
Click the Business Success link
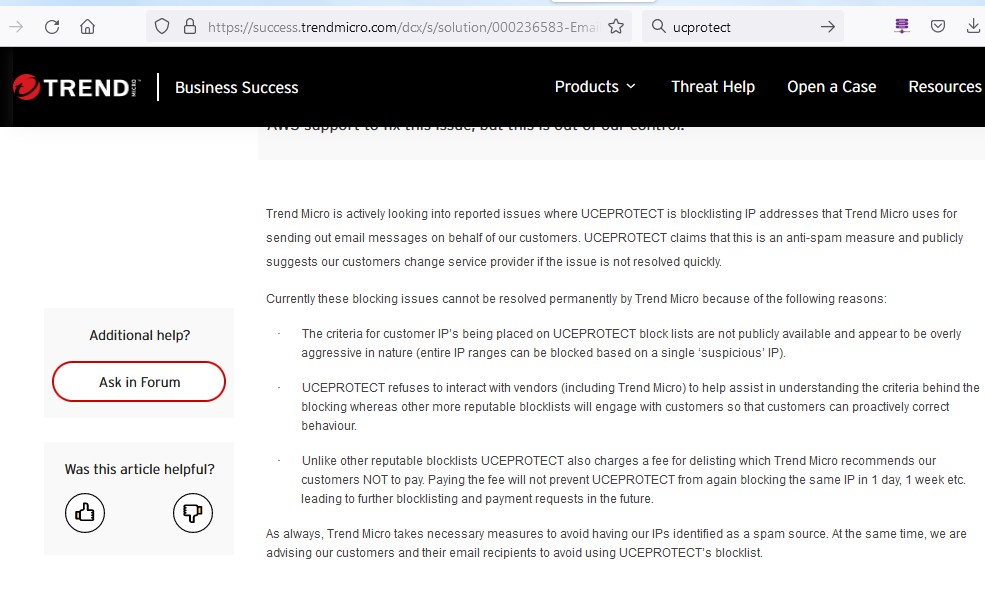[x=237, y=87]
